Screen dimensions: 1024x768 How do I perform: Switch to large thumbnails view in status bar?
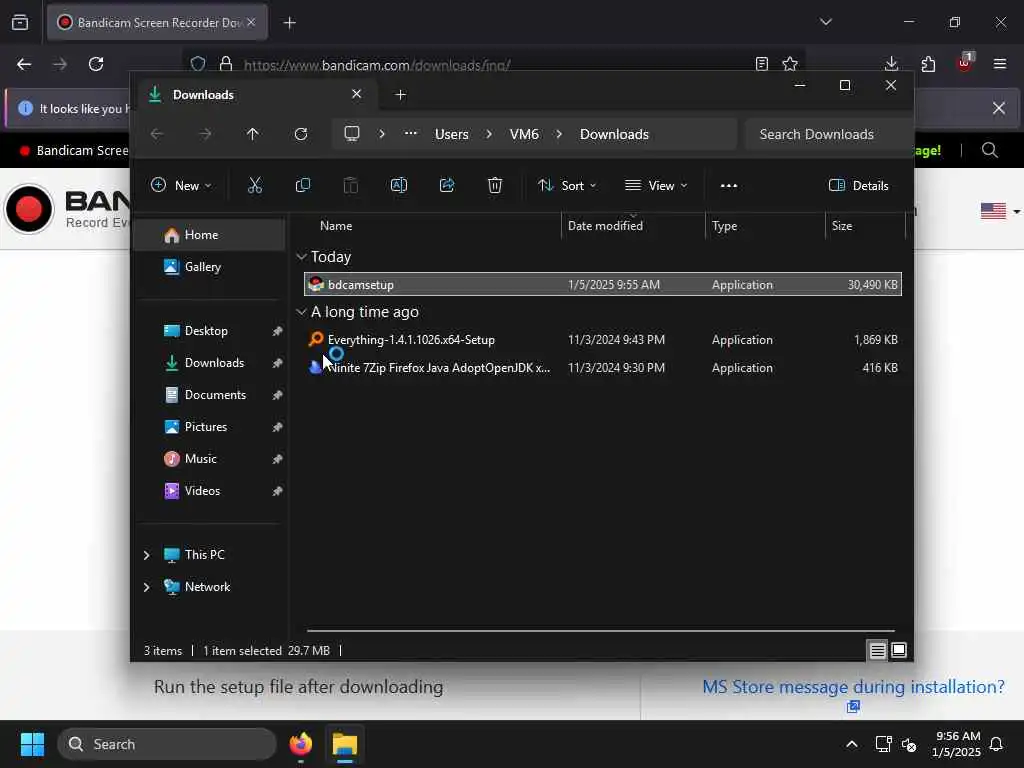pos(899,650)
